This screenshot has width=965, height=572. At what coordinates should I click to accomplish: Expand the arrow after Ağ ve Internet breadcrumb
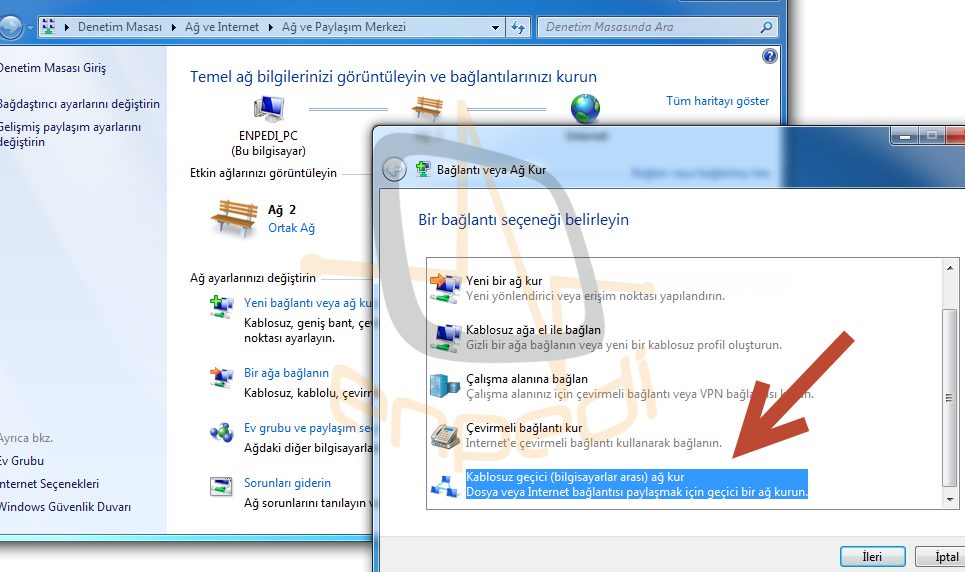tap(270, 27)
